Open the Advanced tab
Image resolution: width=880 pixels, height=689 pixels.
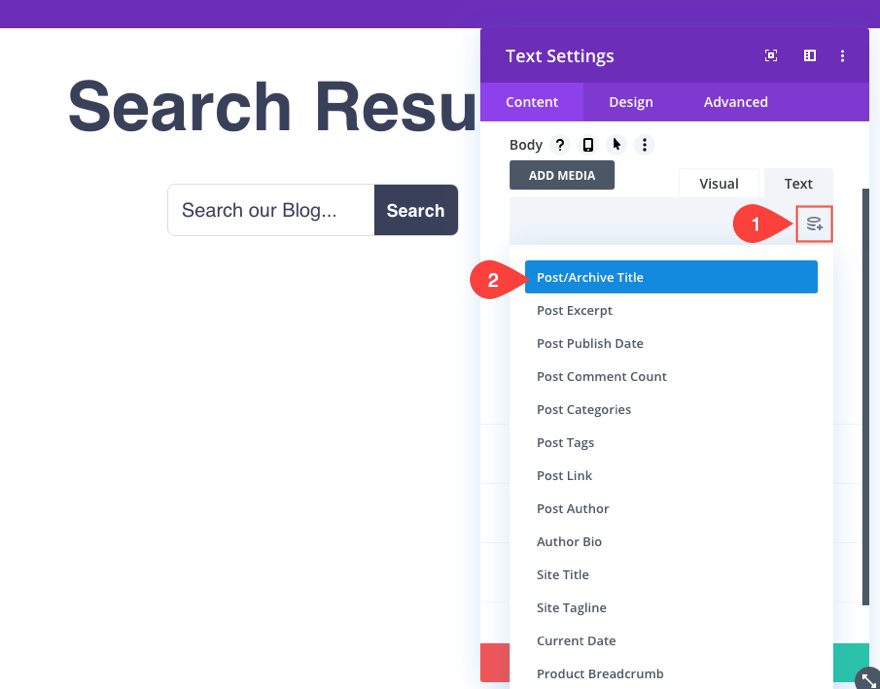pos(735,101)
